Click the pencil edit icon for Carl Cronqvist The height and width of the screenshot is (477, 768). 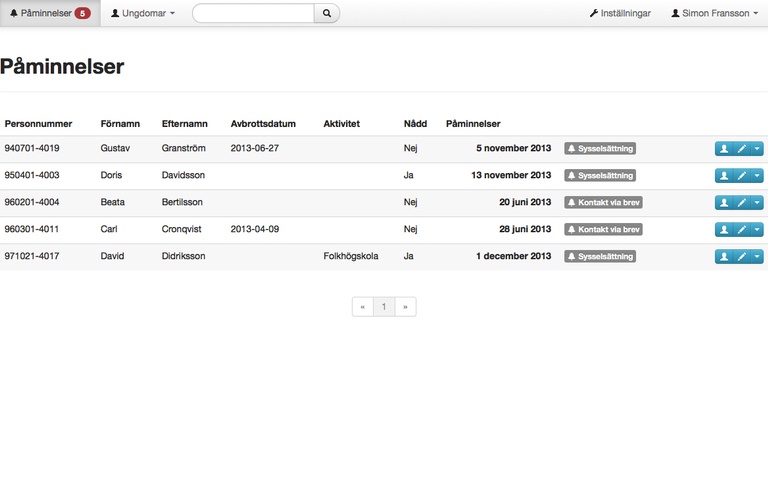coord(741,229)
